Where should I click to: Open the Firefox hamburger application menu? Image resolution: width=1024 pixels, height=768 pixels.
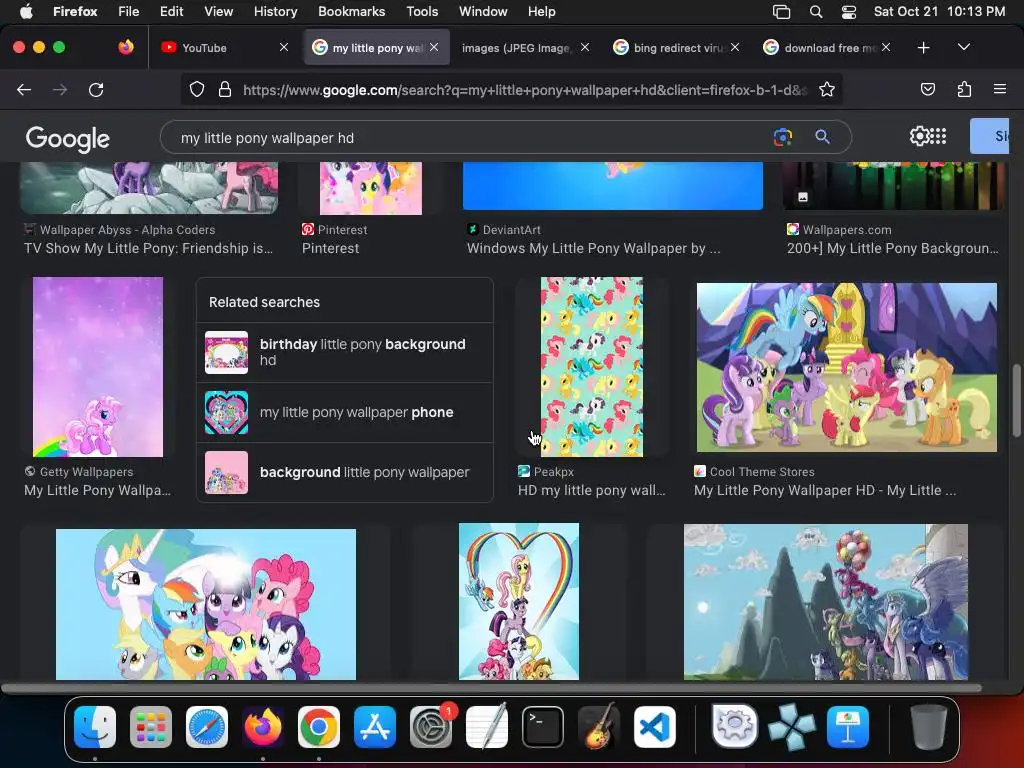point(999,89)
